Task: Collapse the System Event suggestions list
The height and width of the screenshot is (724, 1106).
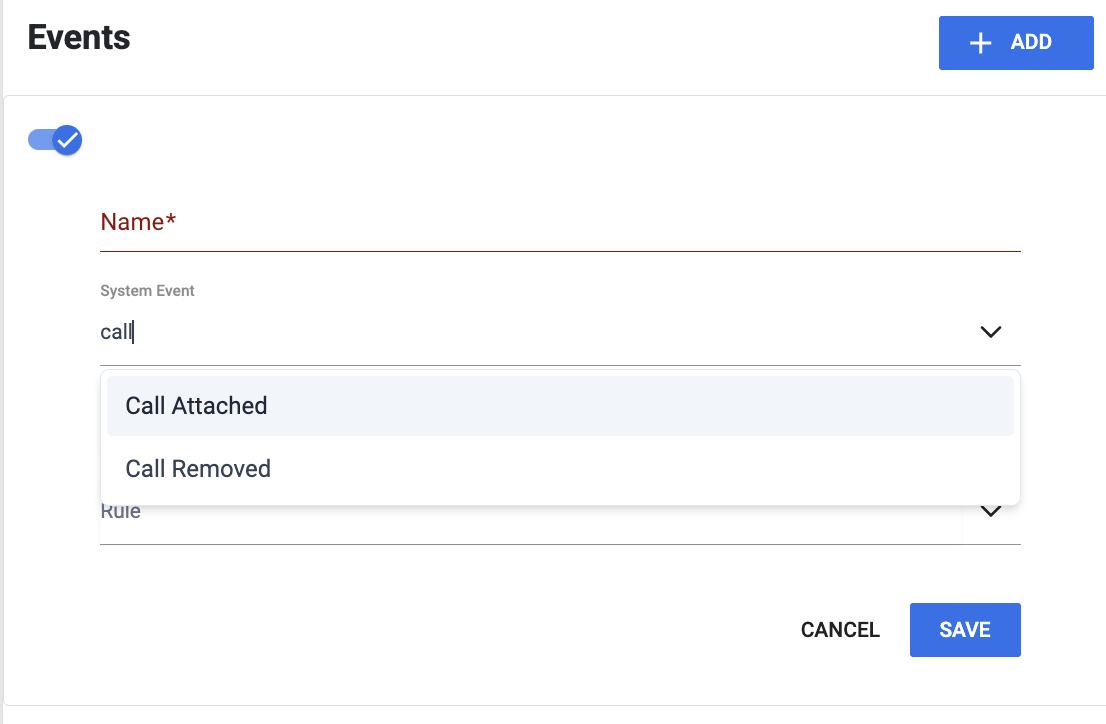Action: point(991,332)
